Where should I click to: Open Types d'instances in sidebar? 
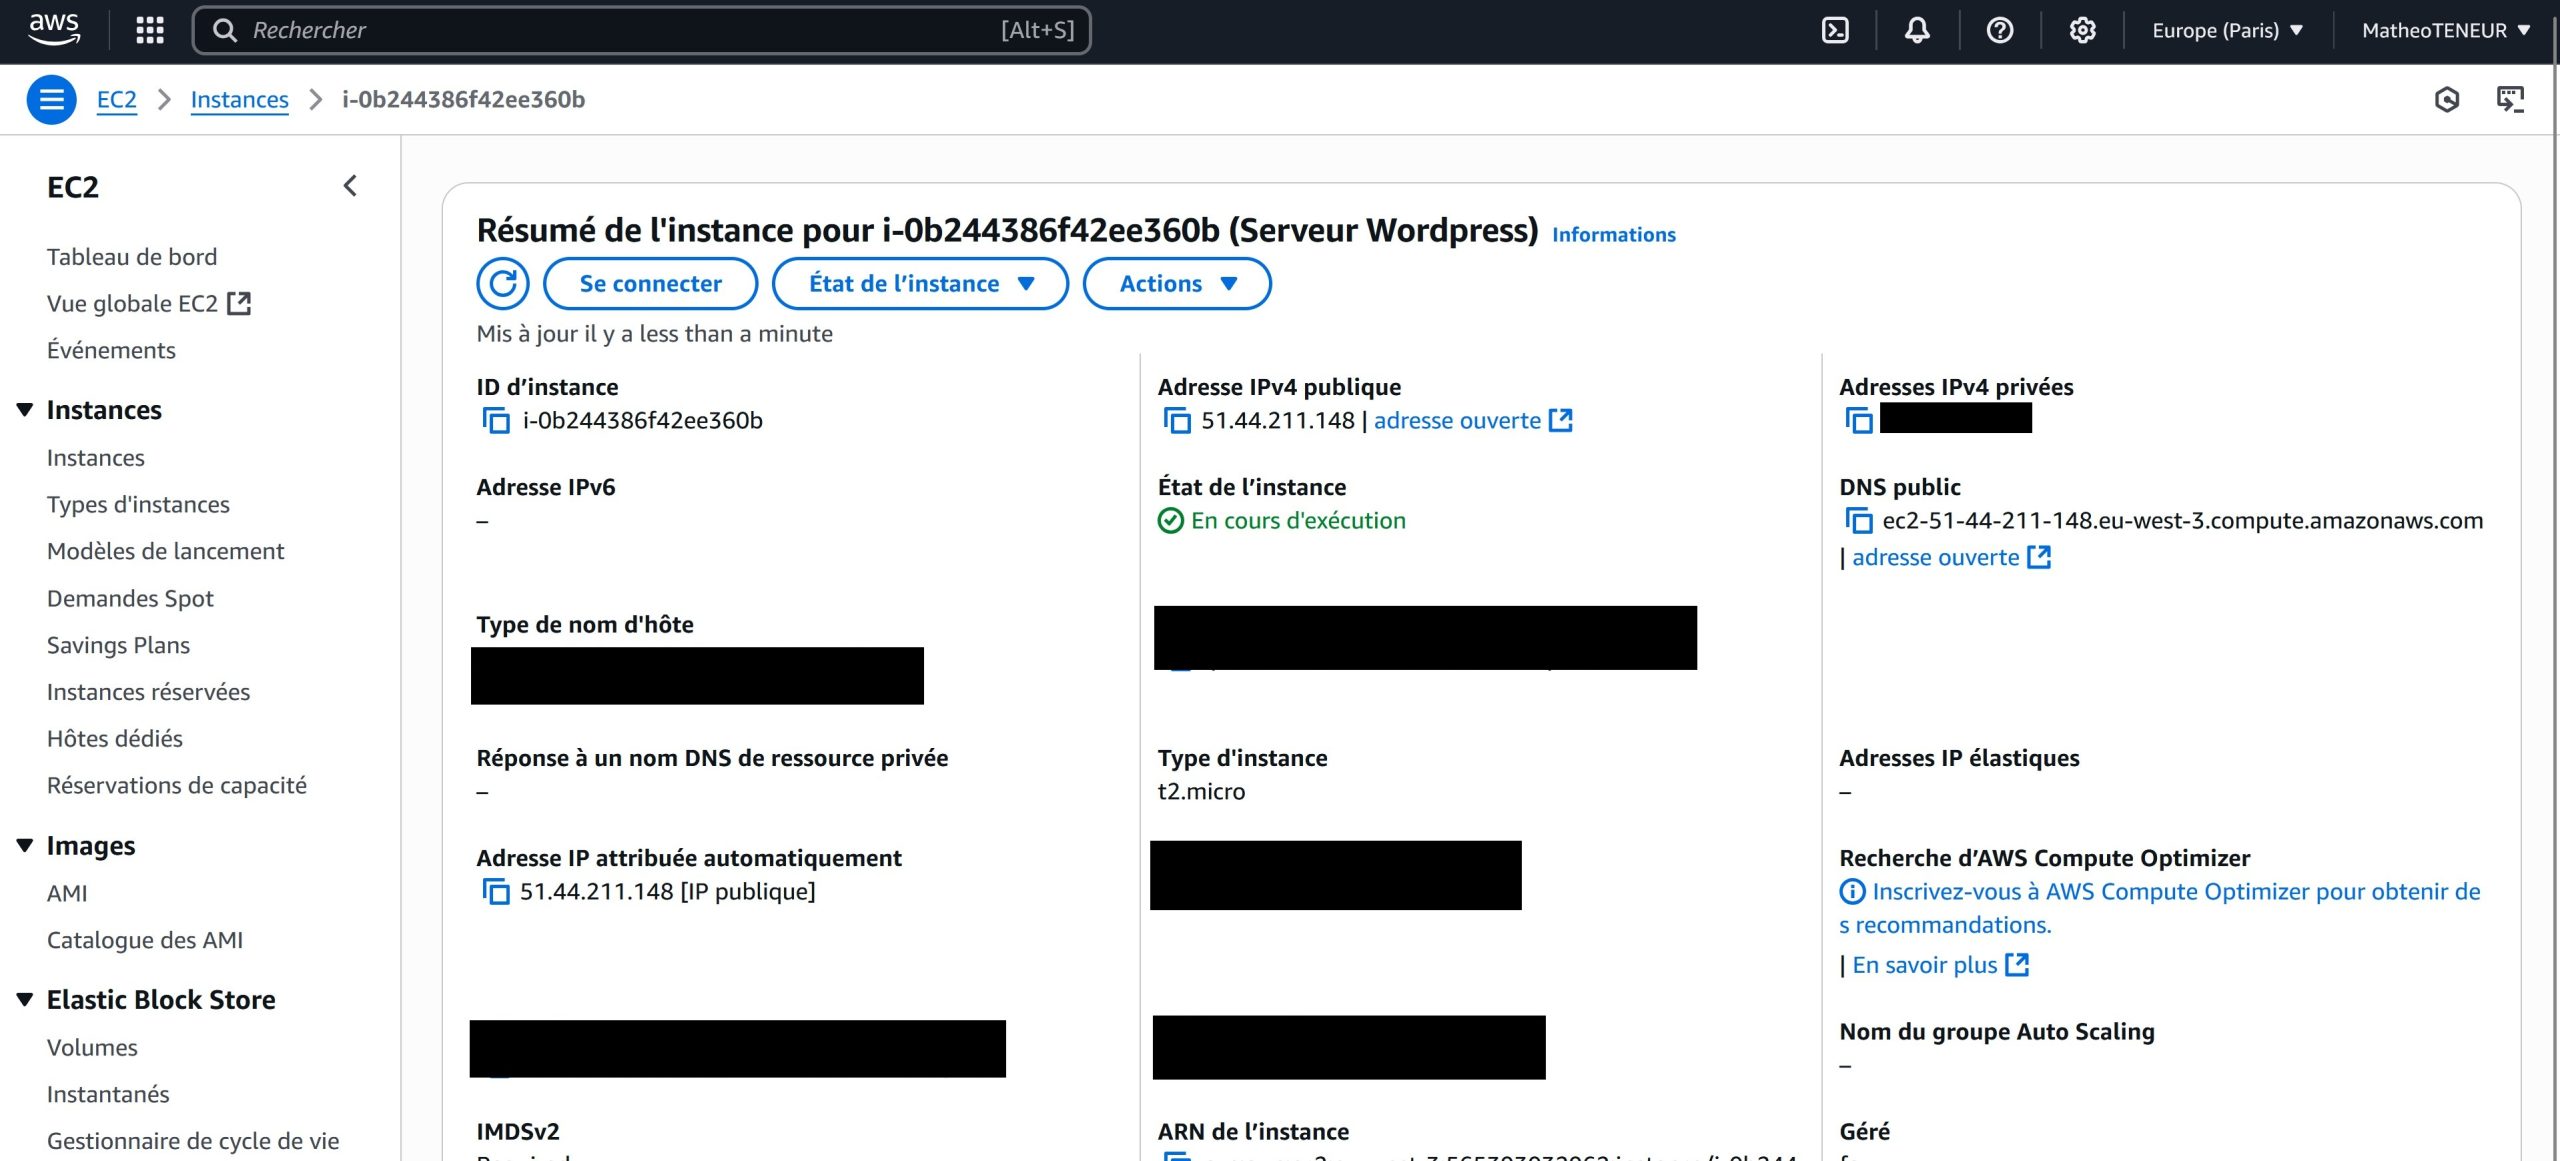(138, 504)
